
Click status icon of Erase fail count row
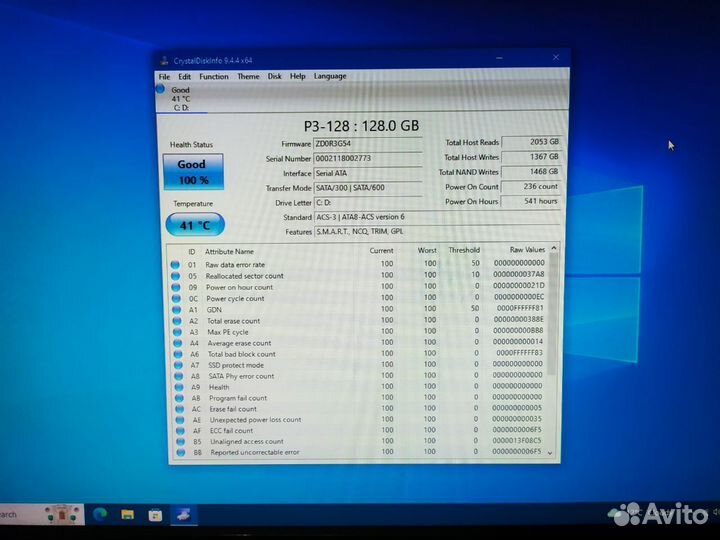coord(180,409)
